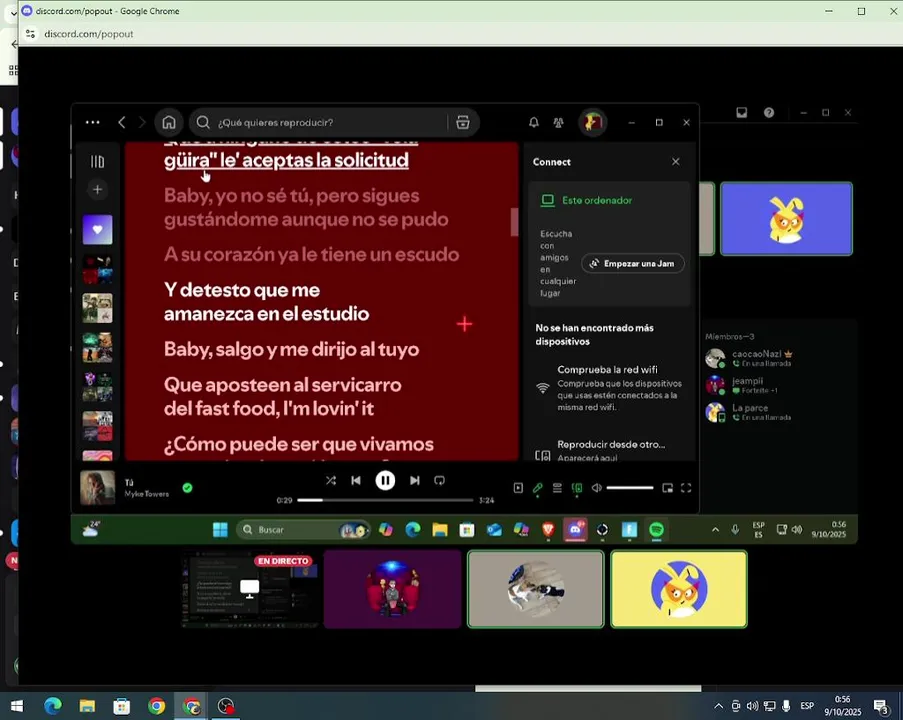
Task: Seek on the song progress bar
Action: coord(385,500)
